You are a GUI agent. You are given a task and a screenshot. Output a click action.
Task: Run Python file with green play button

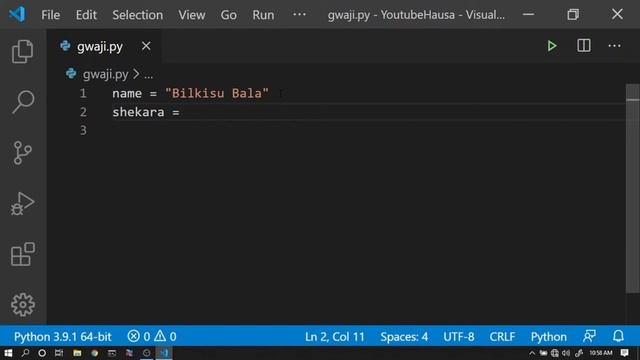click(552, 46)
